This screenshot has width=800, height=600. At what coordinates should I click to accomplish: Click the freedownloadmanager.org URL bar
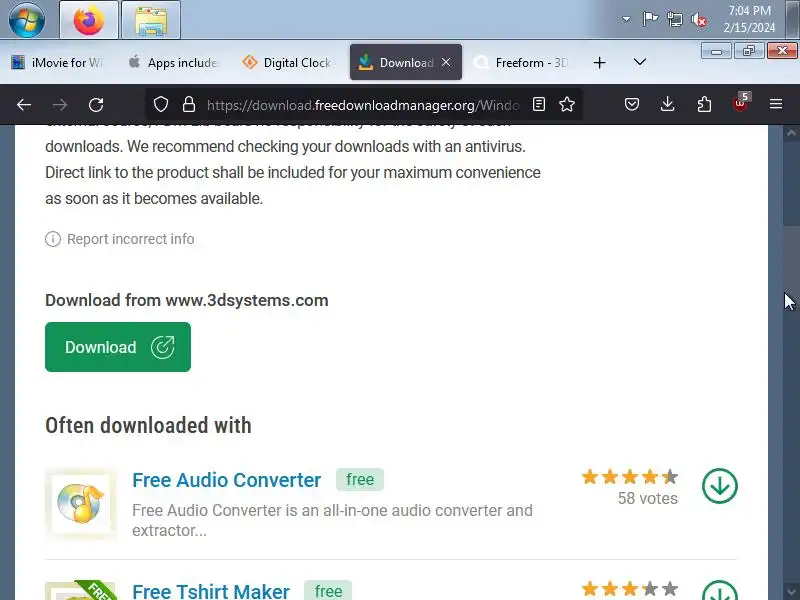pyautogui.click(x=363, y=105)
